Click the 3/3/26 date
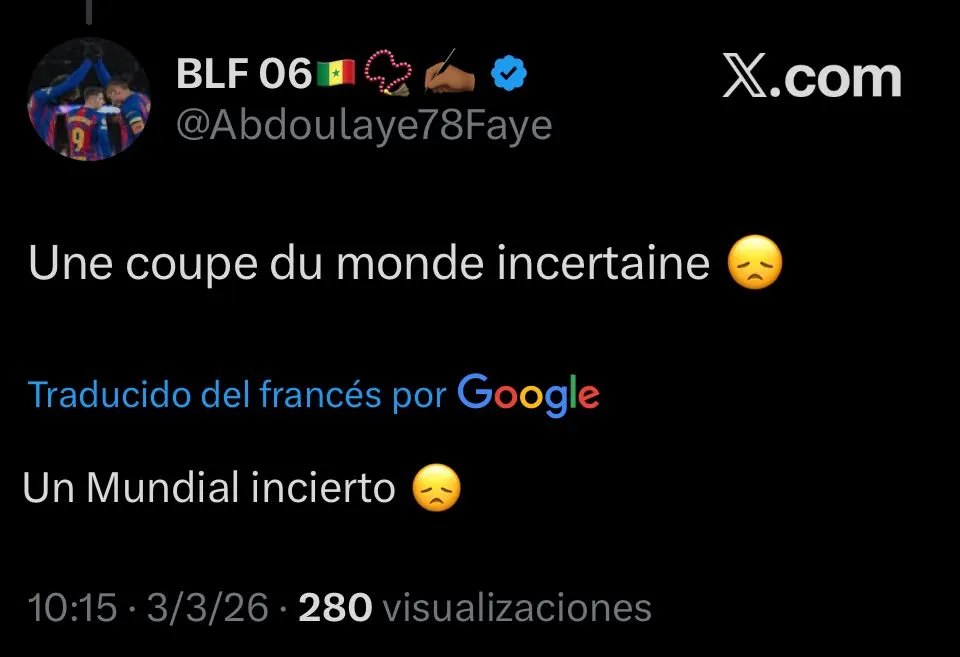 pos(208,608)
